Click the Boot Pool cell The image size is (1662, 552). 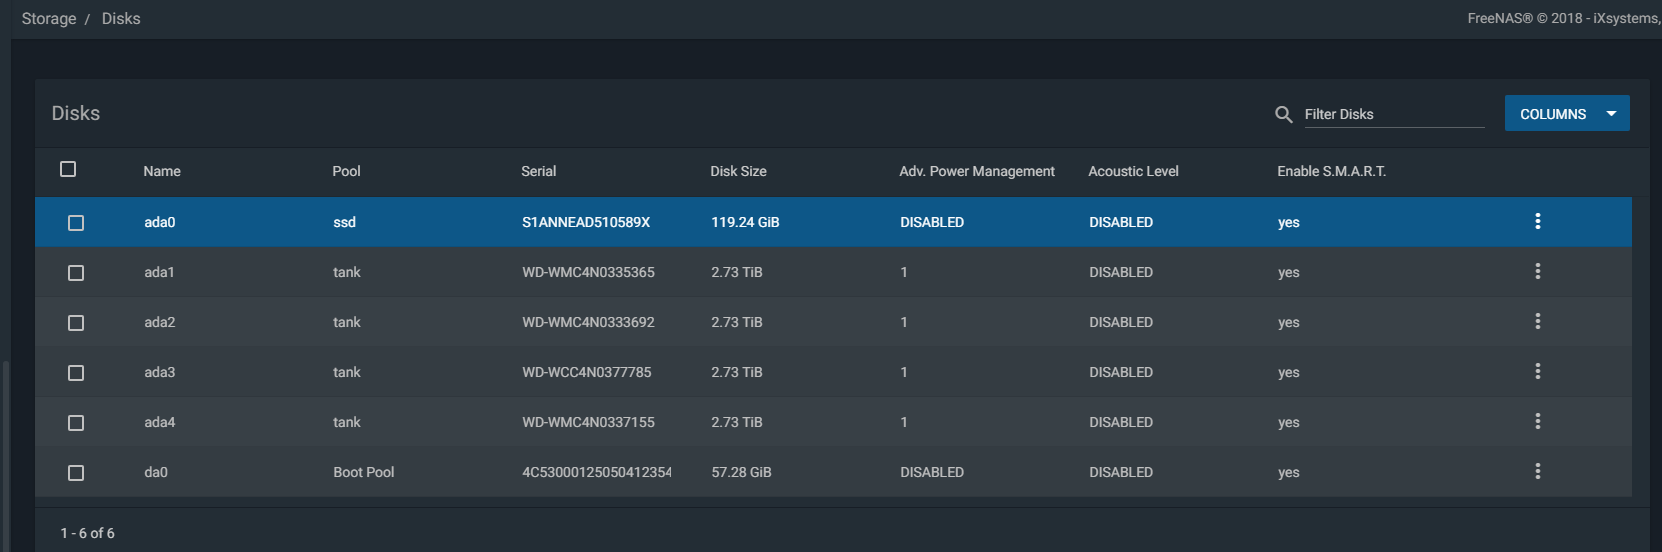pos(364,472)
